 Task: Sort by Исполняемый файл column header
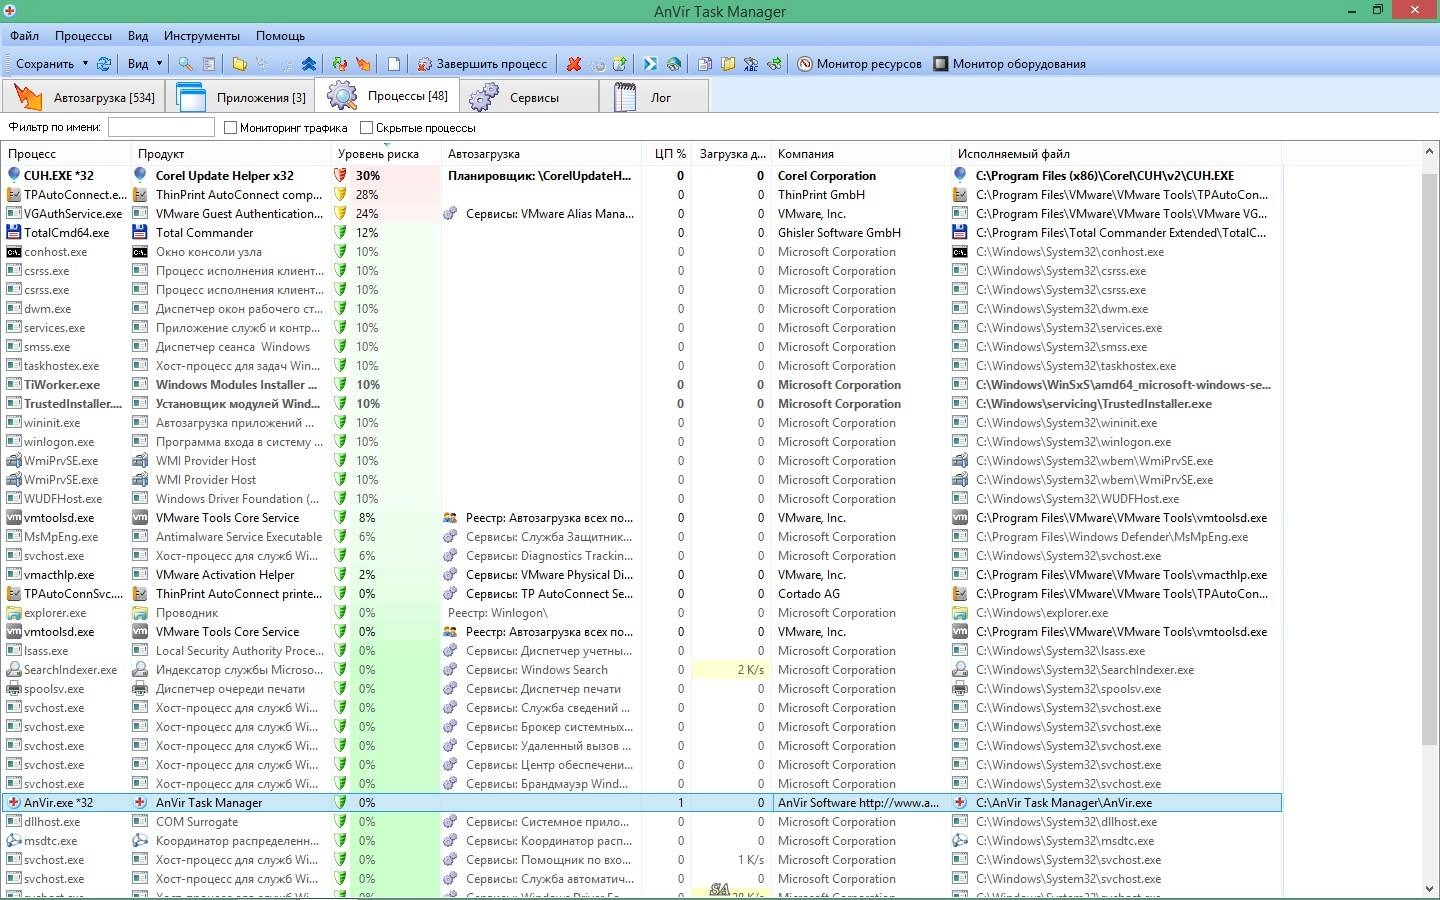click(x=1116, y=154)
